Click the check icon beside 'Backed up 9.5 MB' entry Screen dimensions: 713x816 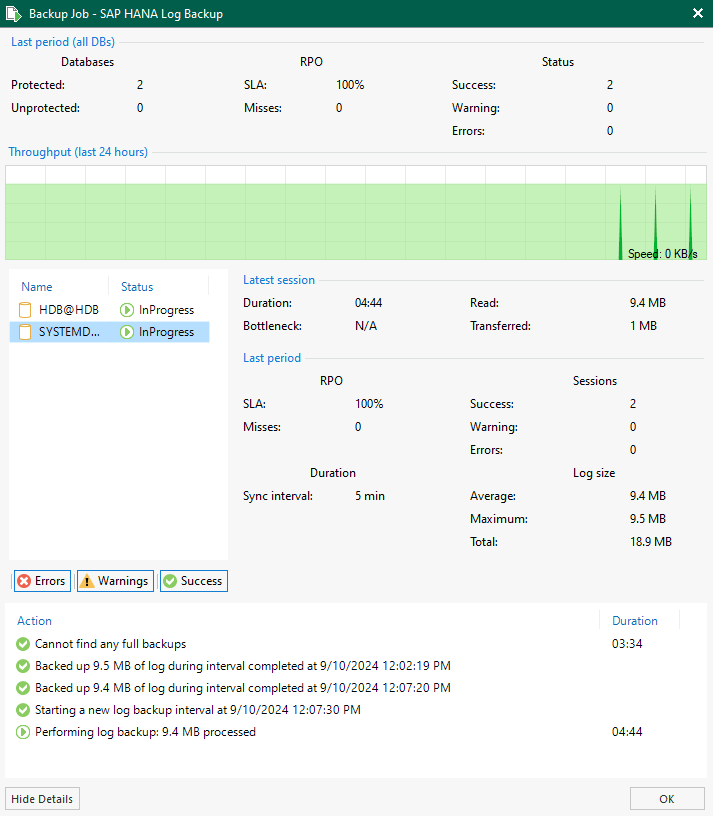coord(23,666)
